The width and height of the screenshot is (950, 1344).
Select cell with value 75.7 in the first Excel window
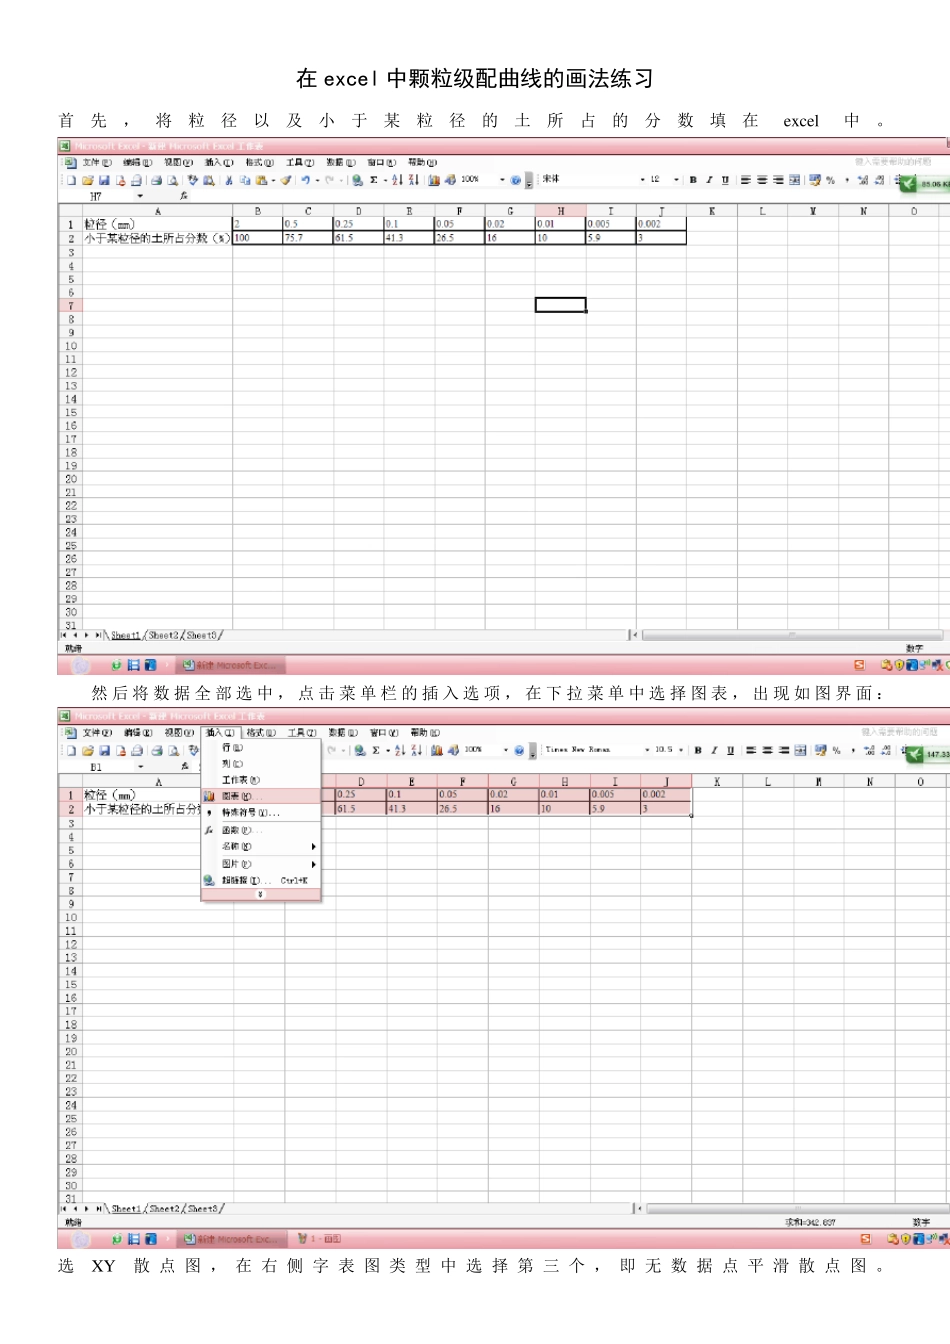(308, 238)
